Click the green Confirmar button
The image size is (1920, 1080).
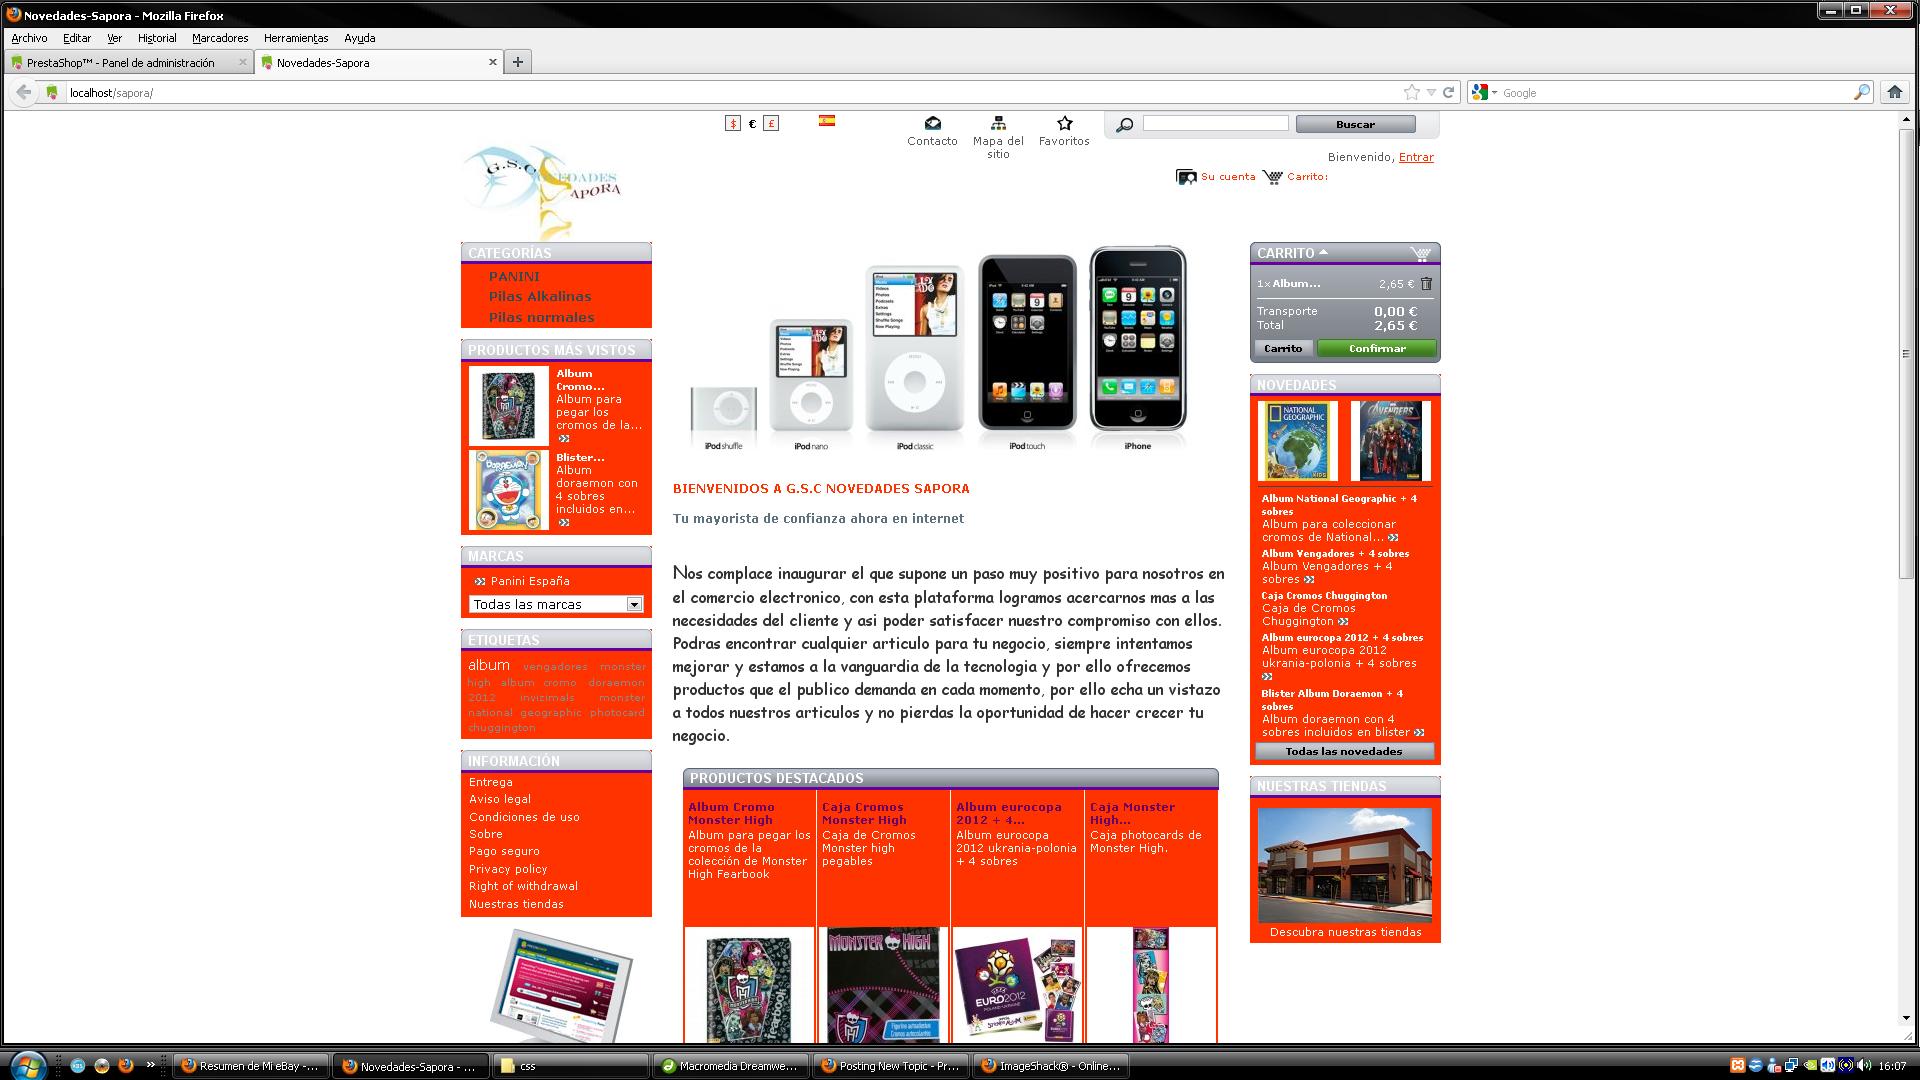pos(1376,348)
